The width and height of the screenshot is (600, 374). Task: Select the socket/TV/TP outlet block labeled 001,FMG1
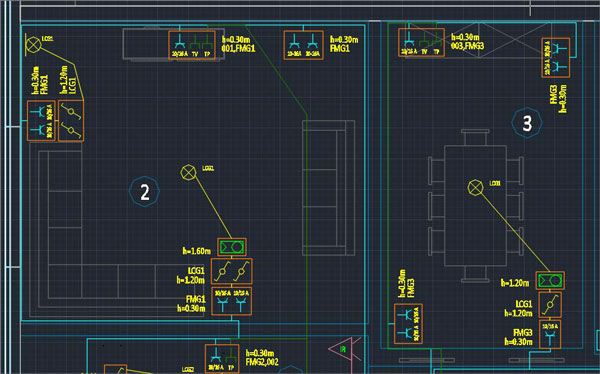coord(192,45)
